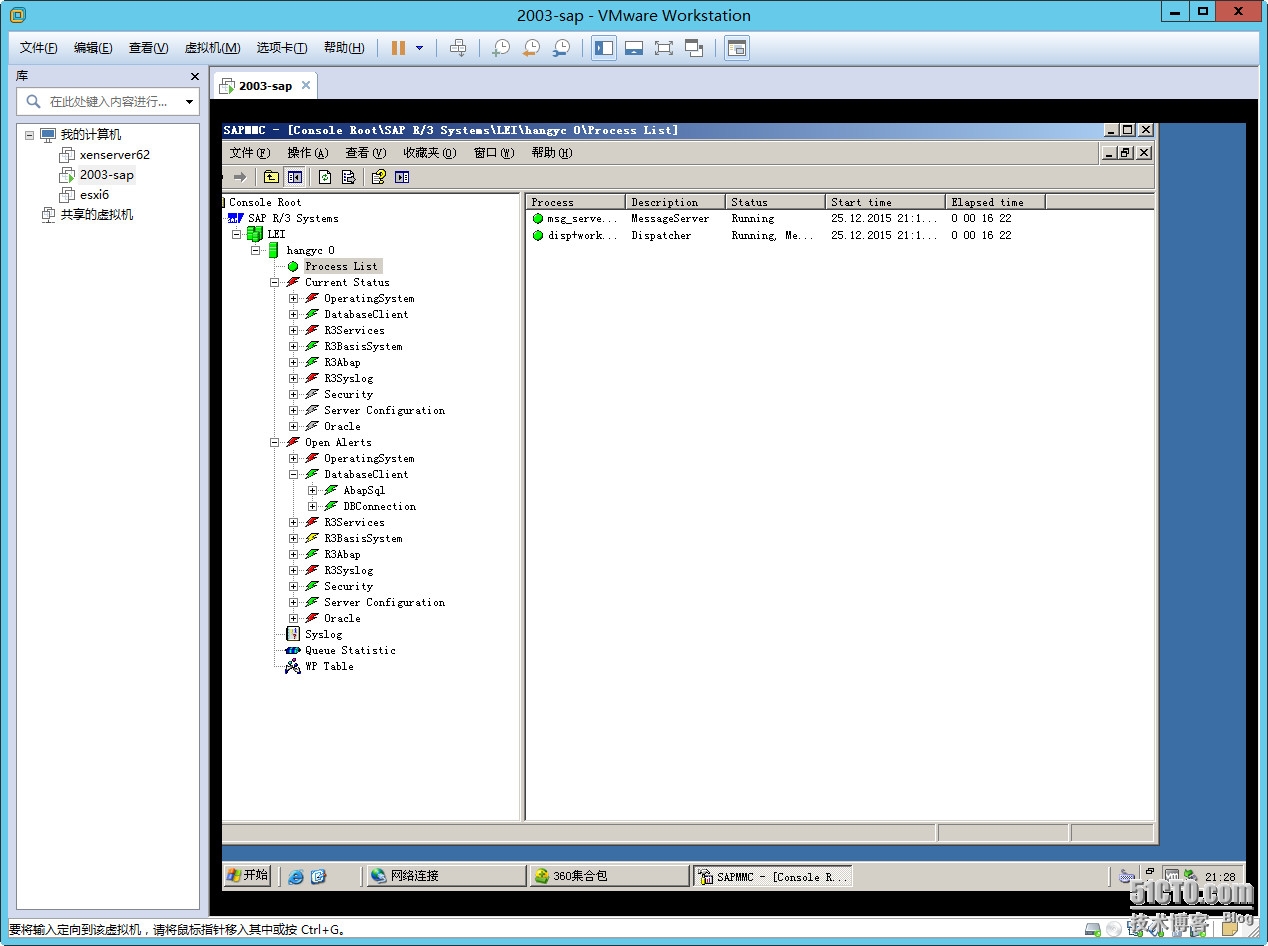Collapse DatabaseClient under Open Alerts
The image size is (1268, 946).
(294, 474)
